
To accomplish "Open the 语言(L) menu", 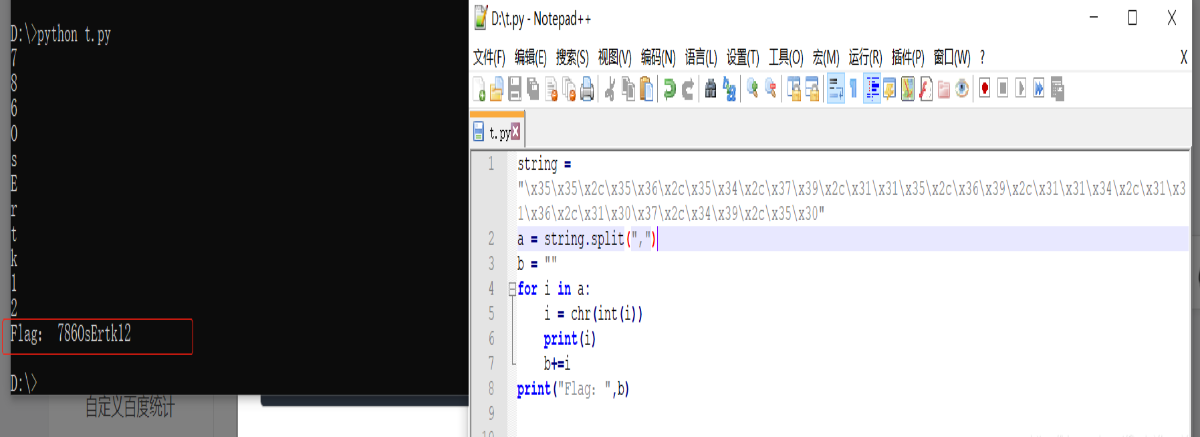I will 702,57.
